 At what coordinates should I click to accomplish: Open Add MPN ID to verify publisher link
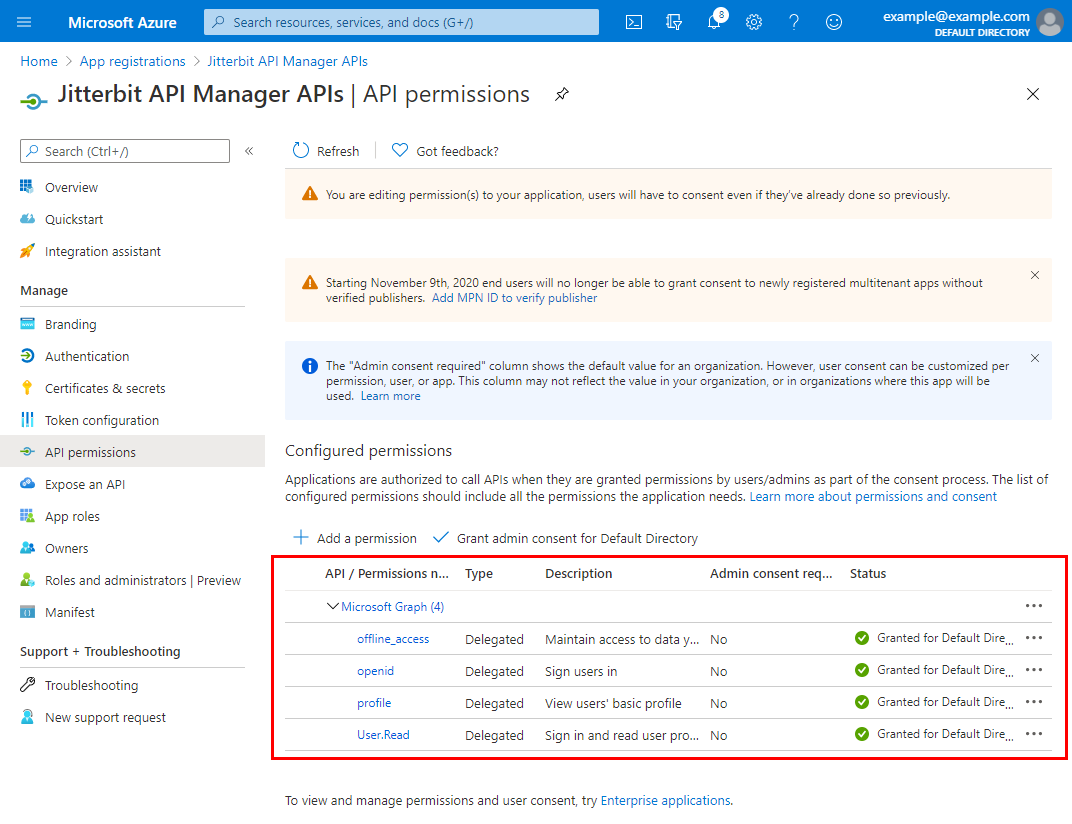coord(514,298)
